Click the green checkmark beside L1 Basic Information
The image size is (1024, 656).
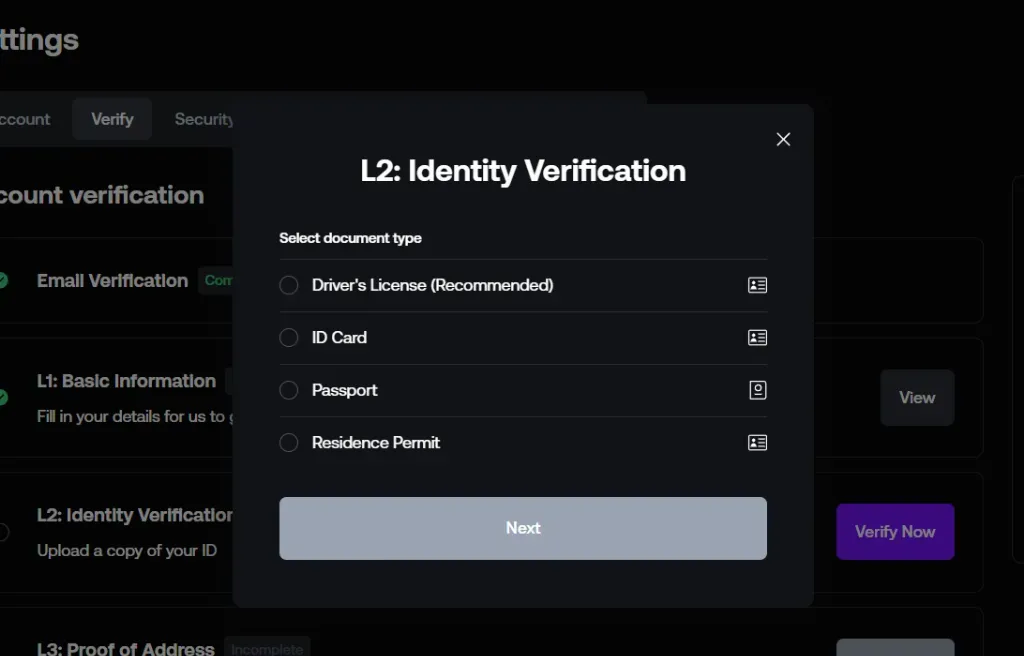click(2, 398)
